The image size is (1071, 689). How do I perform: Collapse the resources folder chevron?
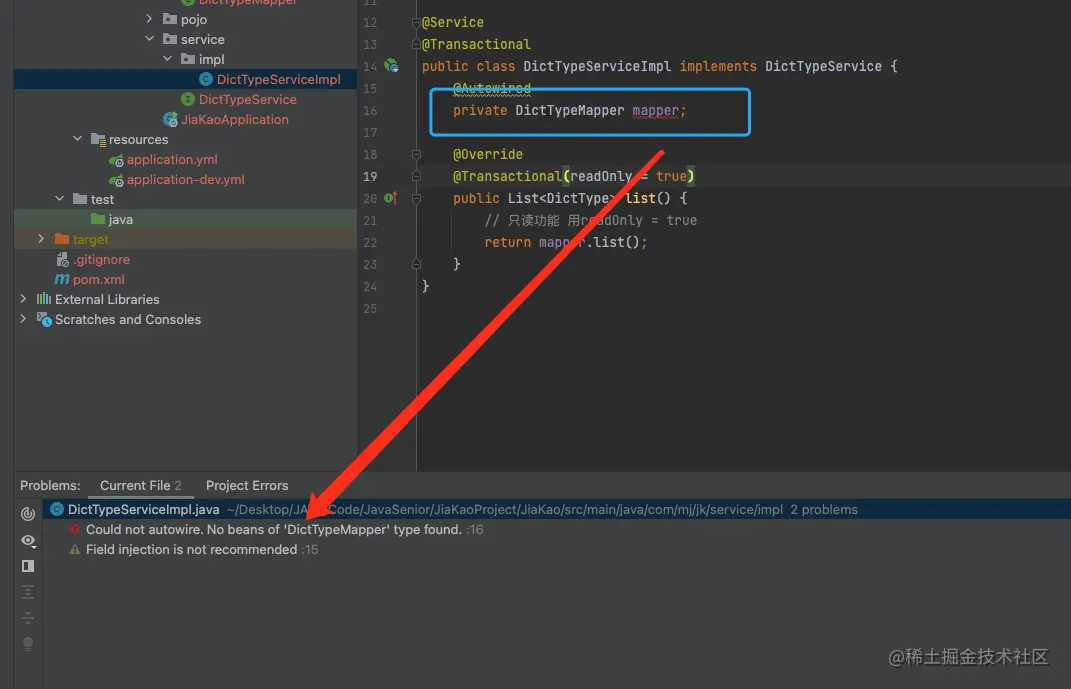77,139
